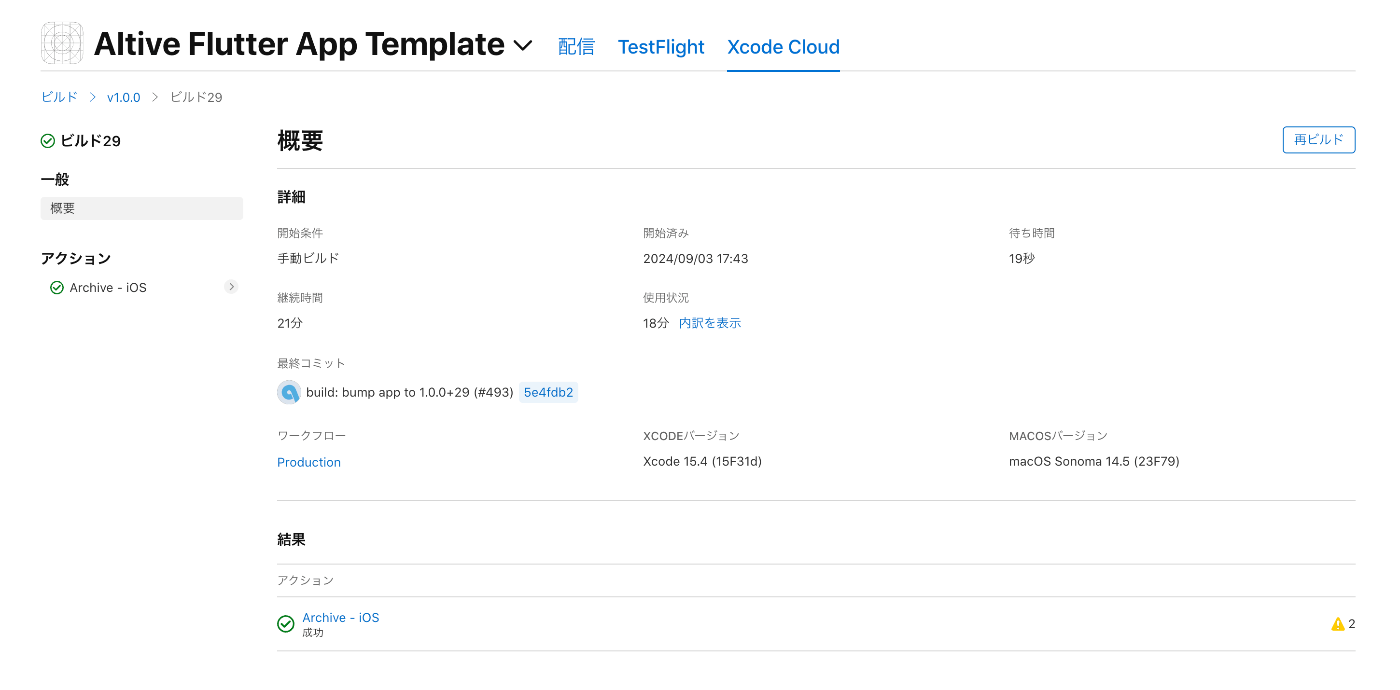Click the Xcode 15.4 (15F31d) value
The height and width of the screenshot is (690, 1400).
[703, 462]
